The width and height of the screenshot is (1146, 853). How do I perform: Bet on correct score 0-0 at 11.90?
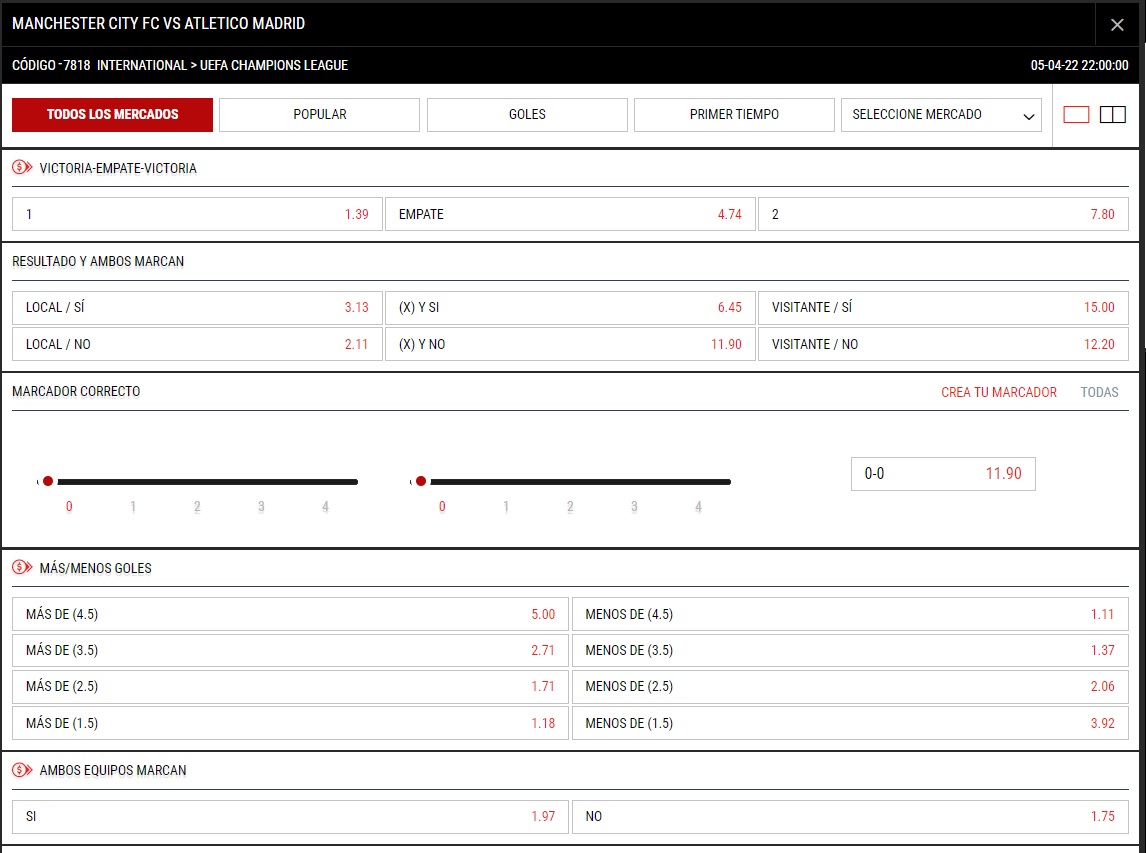[943, 474]
